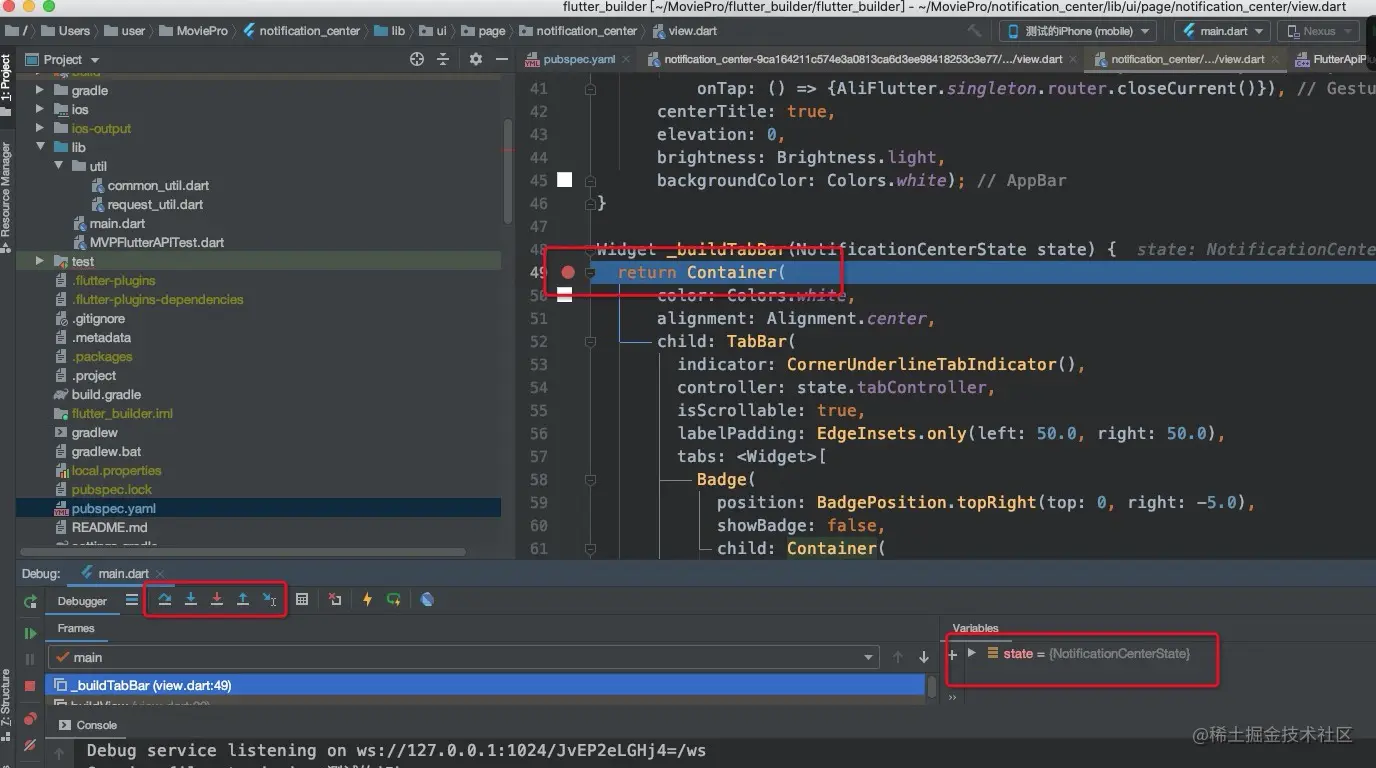
Task: Close the main.dart debug session tab
Action: [160, 574]
